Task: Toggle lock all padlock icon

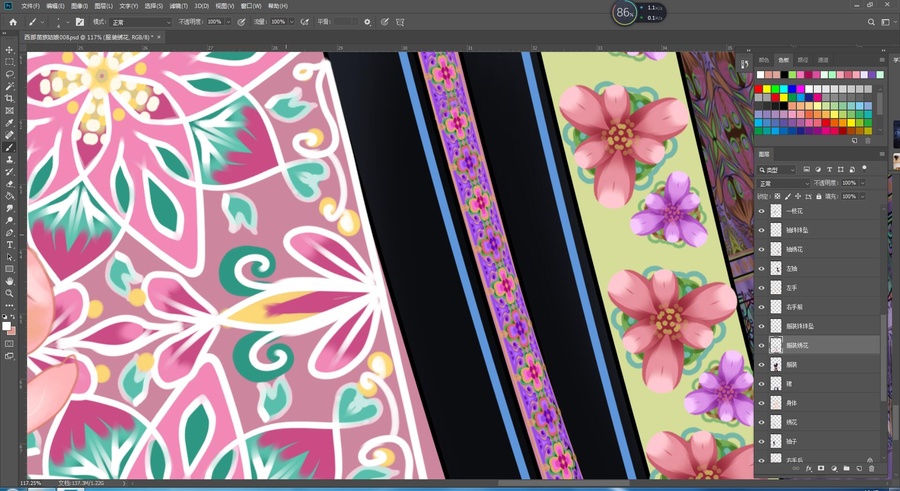Action: pos(819,196)
